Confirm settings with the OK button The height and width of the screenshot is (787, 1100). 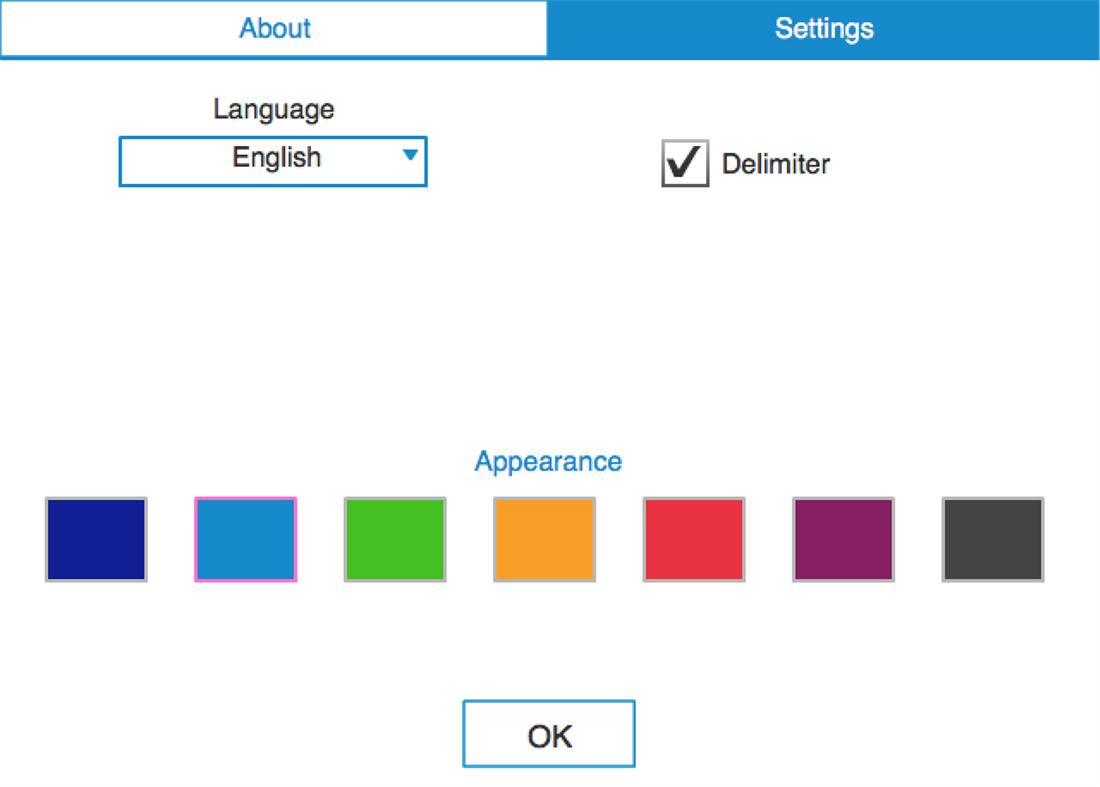pos(548,733)
